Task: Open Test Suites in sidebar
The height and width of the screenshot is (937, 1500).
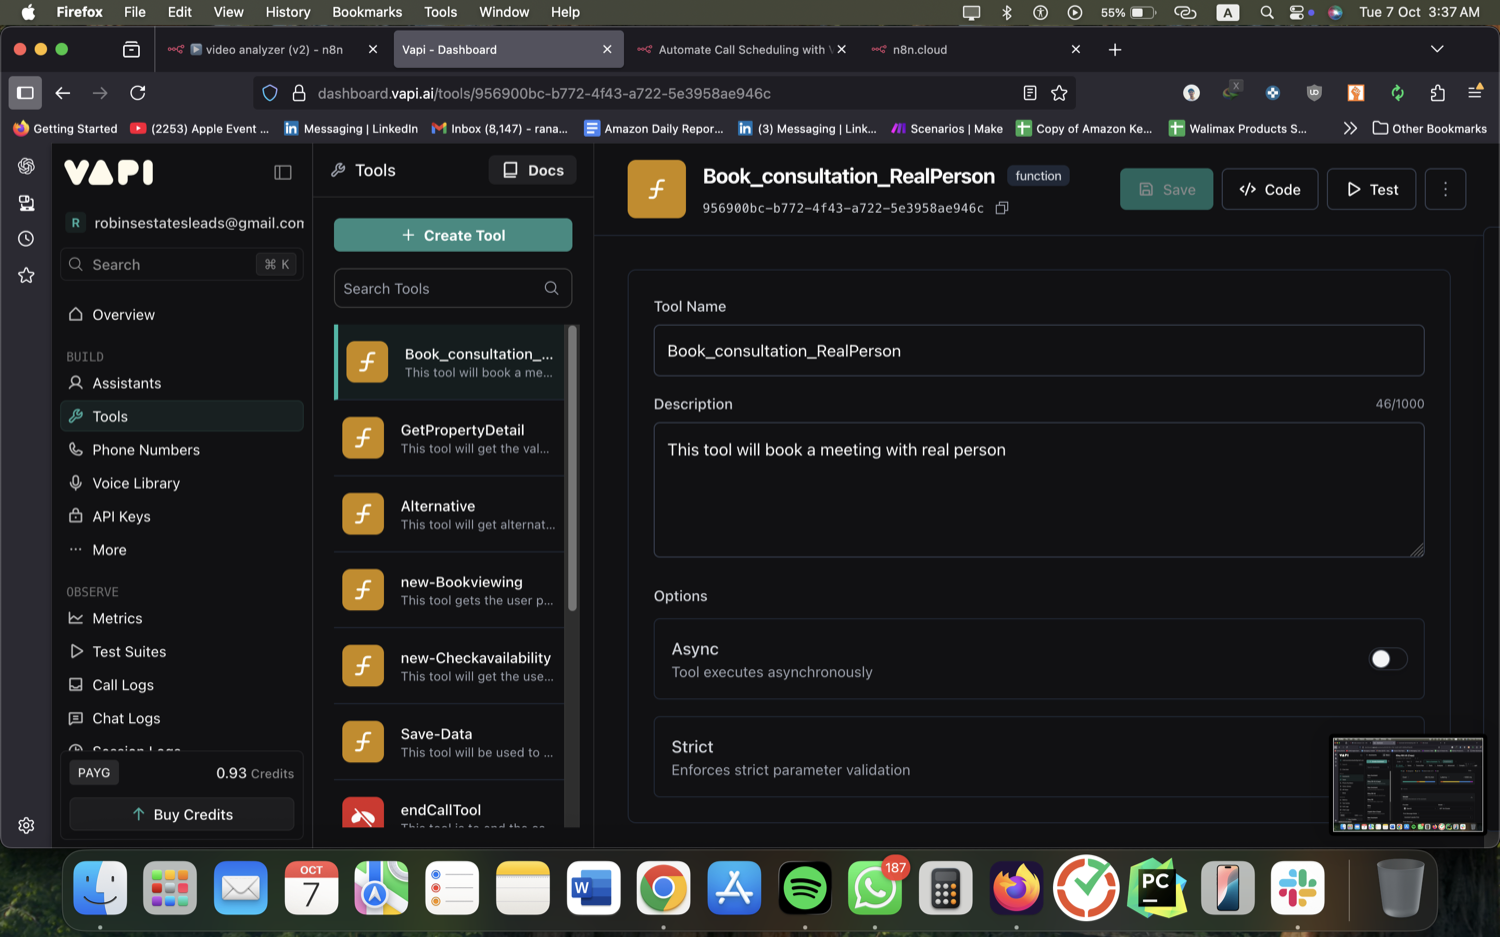Action: 182,651
